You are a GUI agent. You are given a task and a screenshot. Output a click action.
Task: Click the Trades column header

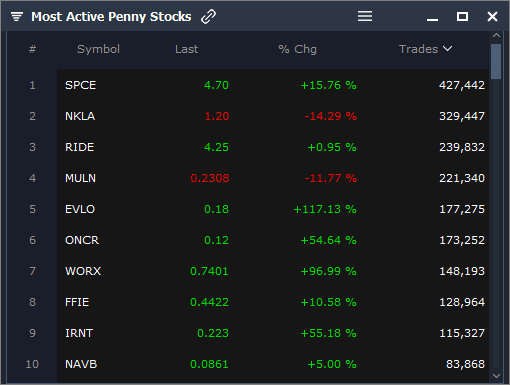418,49
